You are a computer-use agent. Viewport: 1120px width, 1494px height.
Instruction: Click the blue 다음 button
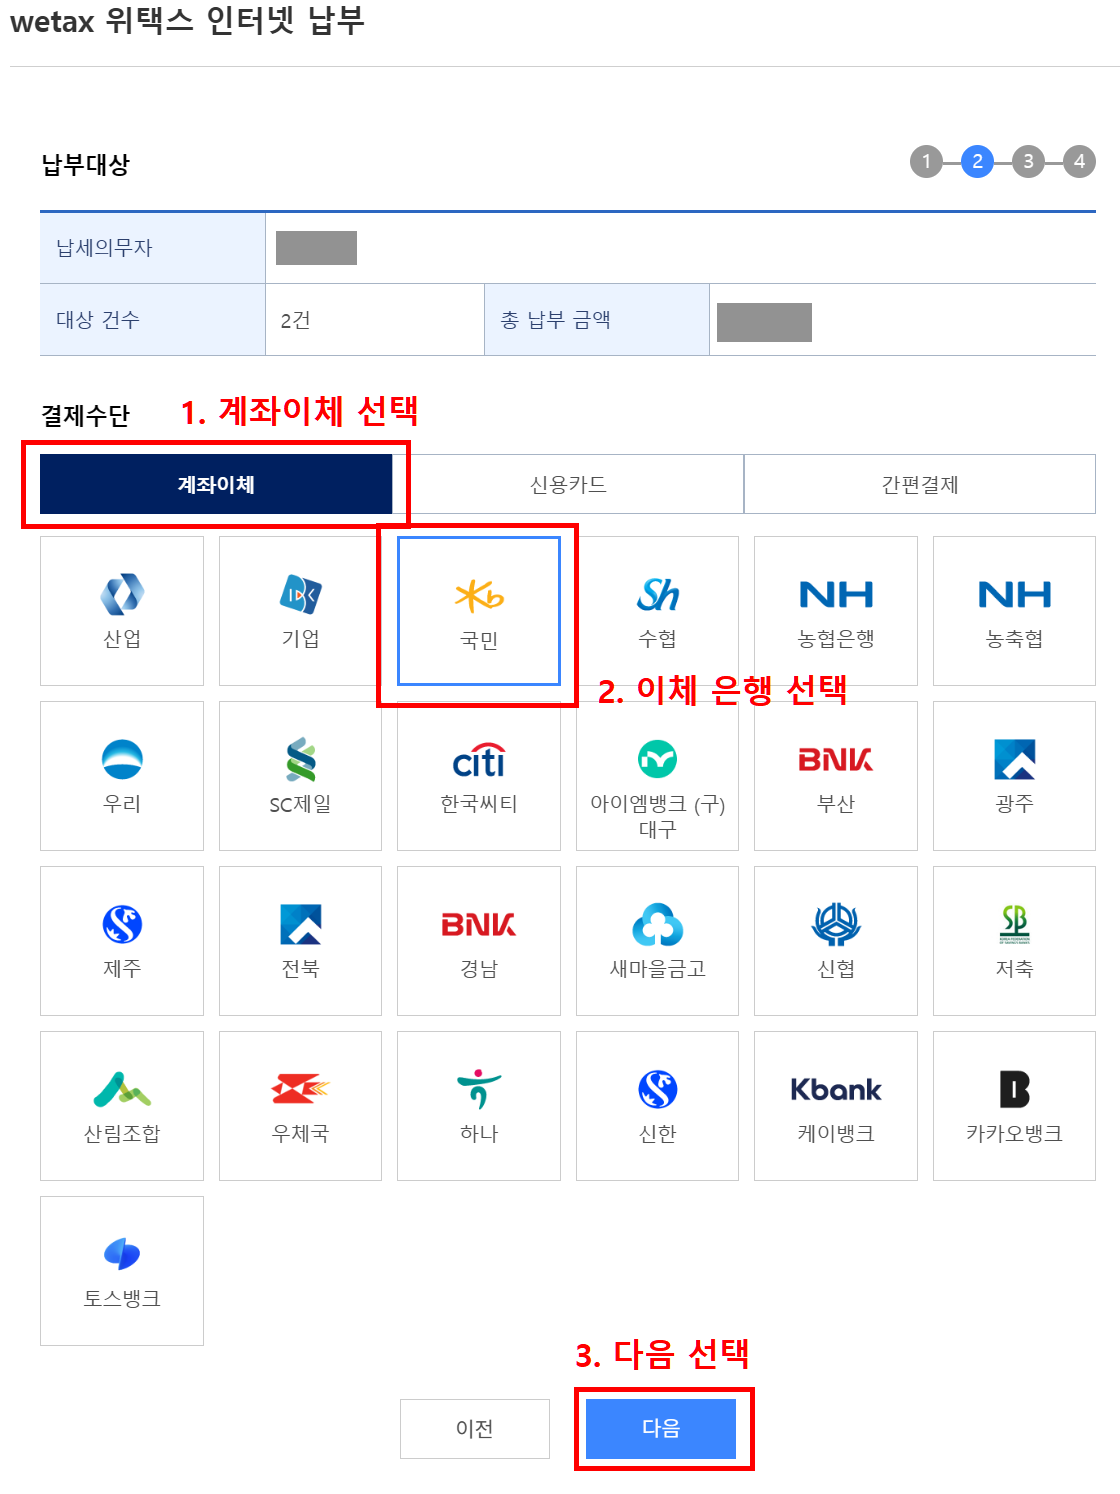[661, 1428]
